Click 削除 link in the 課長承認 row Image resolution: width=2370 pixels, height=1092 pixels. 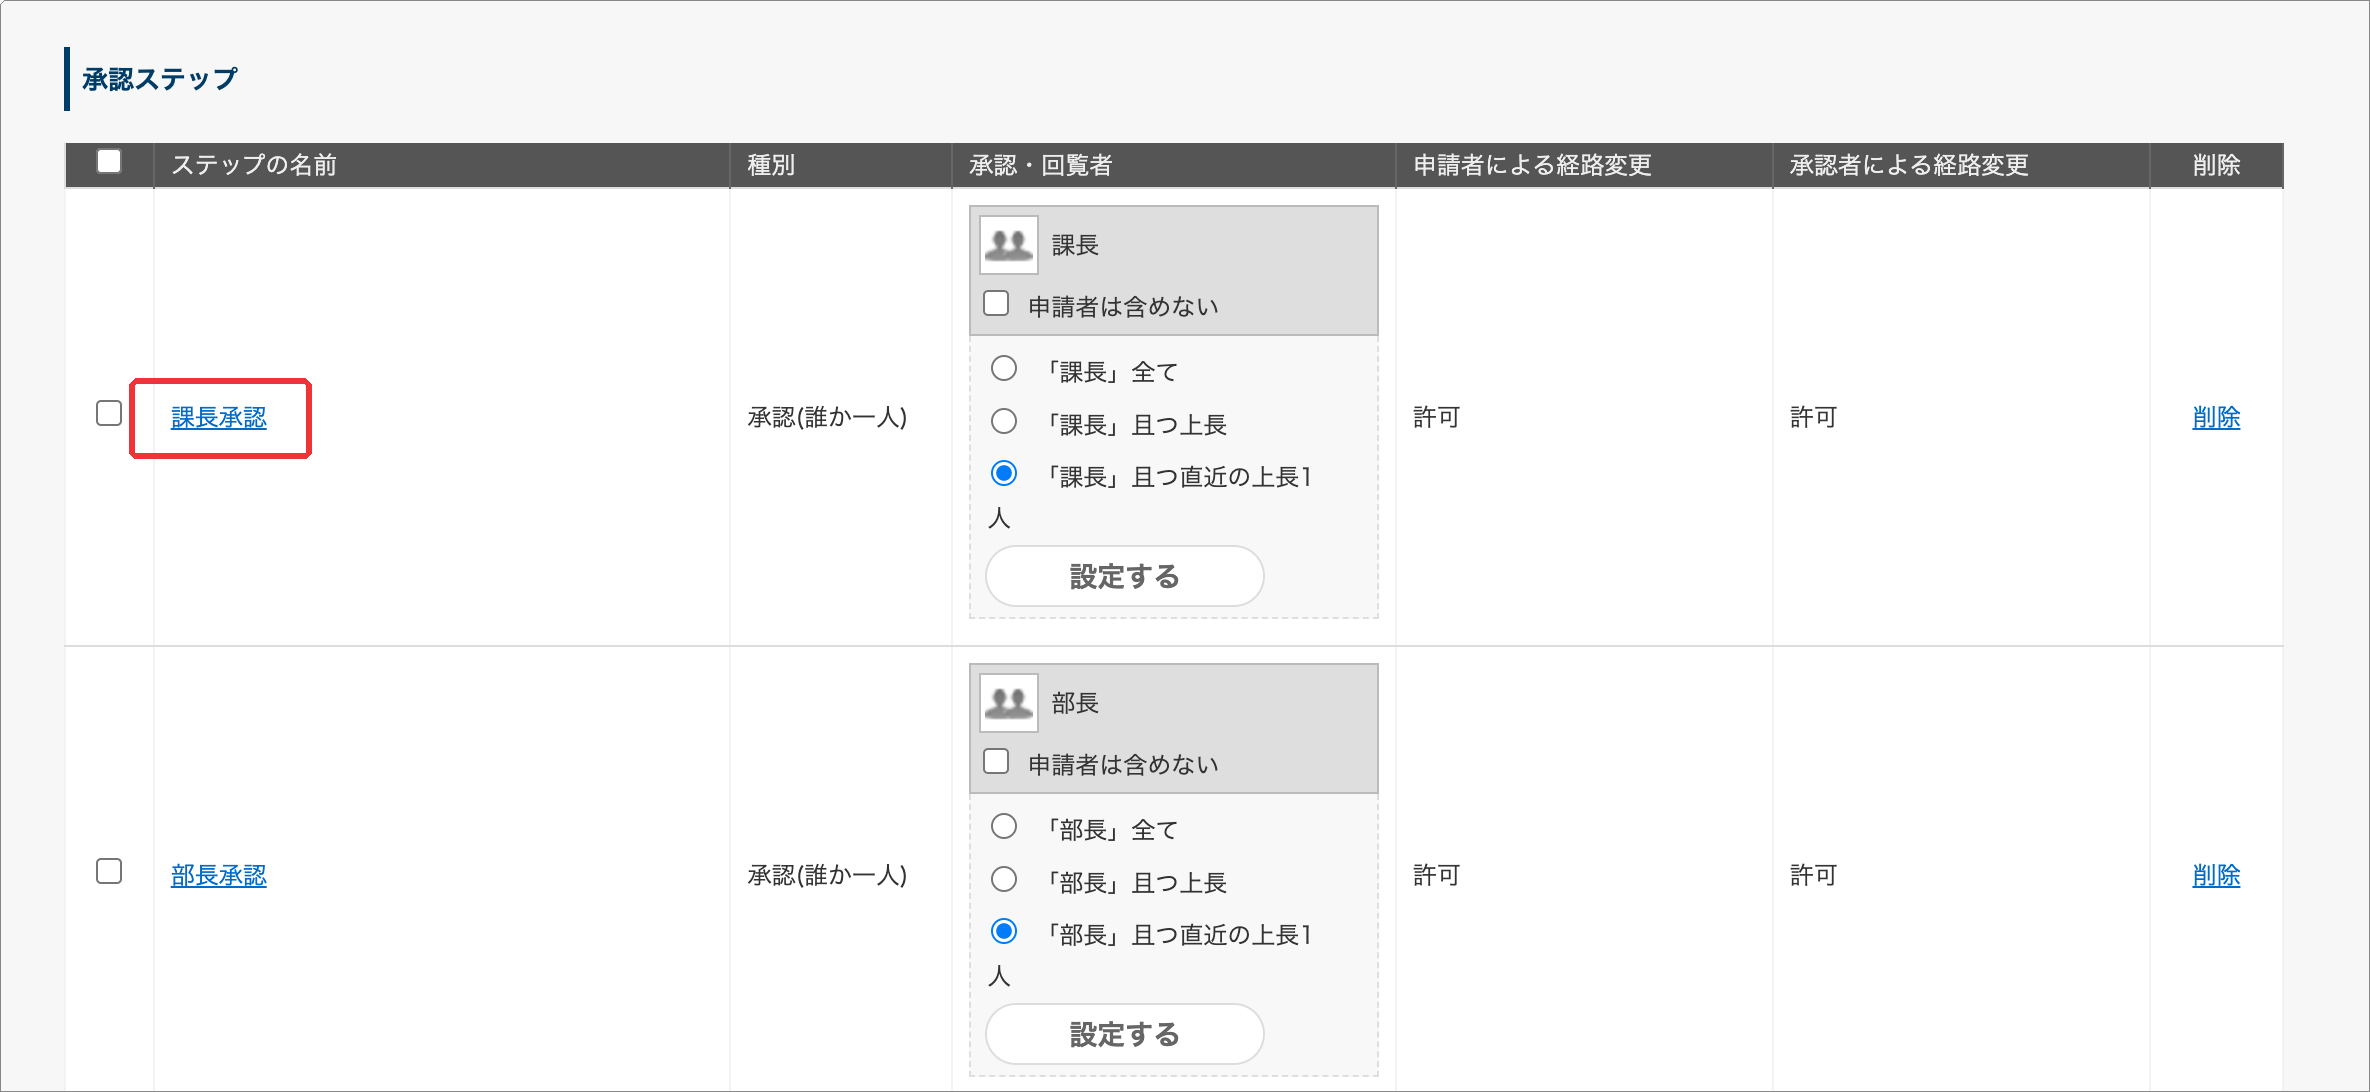[2216, 418]
